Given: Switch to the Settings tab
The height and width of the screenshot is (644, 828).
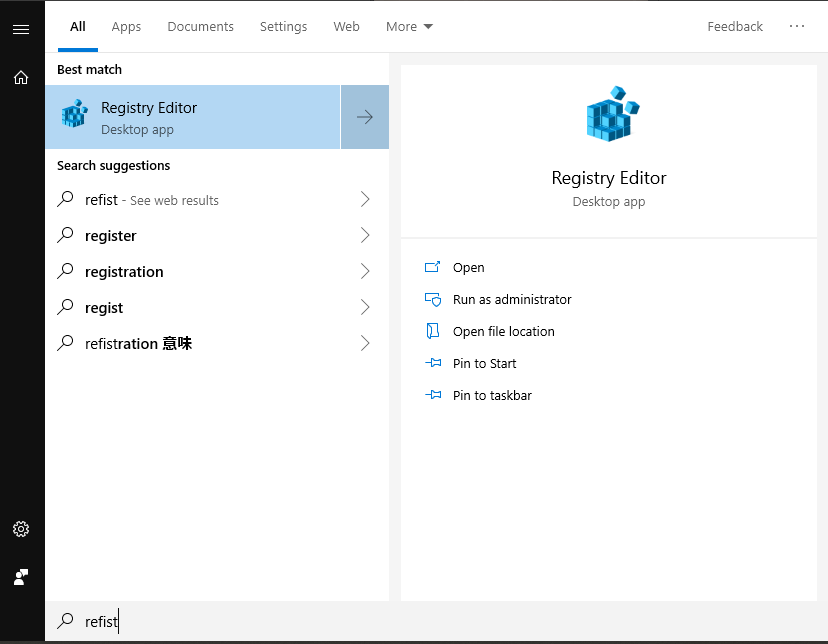Looking at the screenshot, I should coord(283,26).
